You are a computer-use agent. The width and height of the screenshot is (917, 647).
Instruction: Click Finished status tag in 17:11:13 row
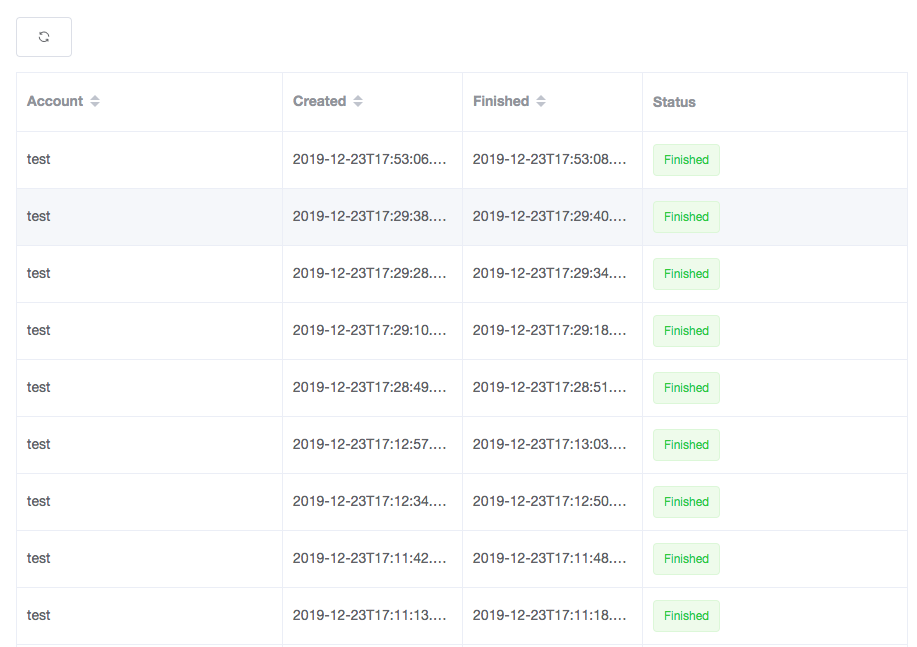pyautogui.click(x=686, y=616)
